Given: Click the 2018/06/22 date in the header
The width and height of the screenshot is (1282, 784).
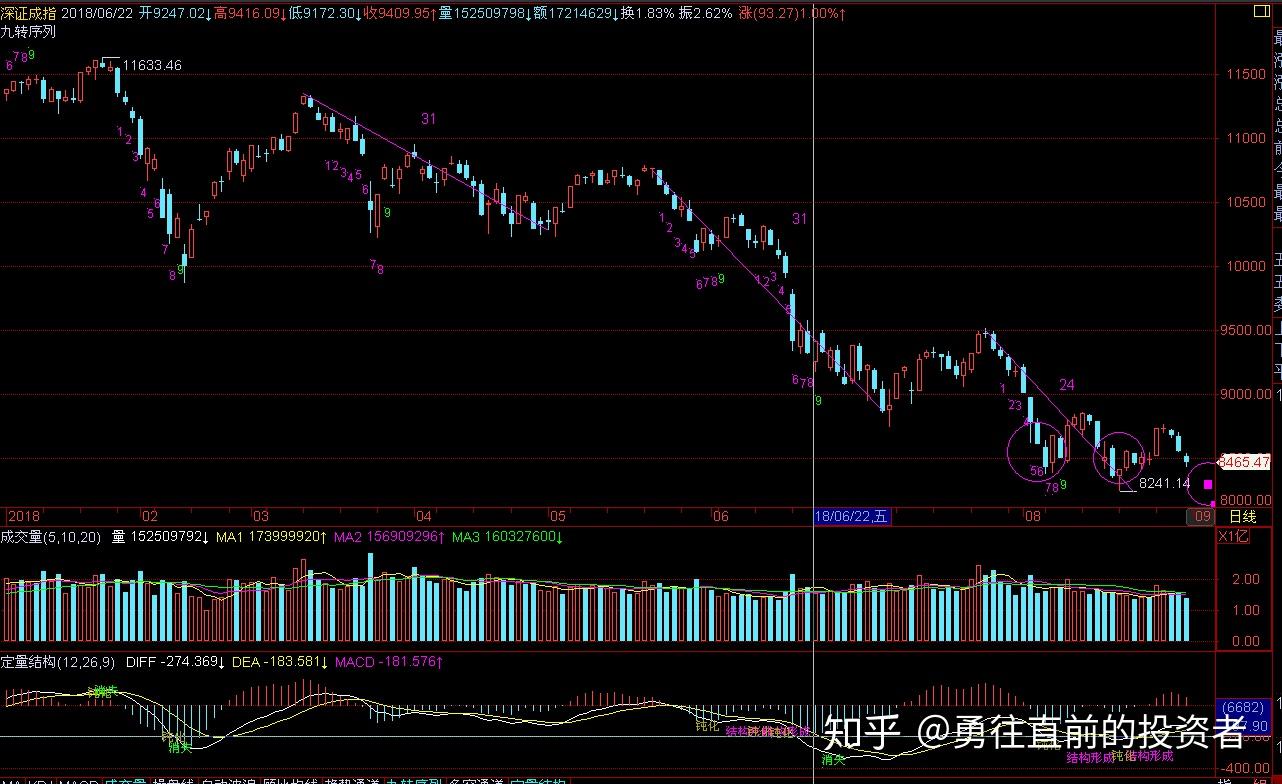Looking at the screenshot, I should [x=98, y=14].
